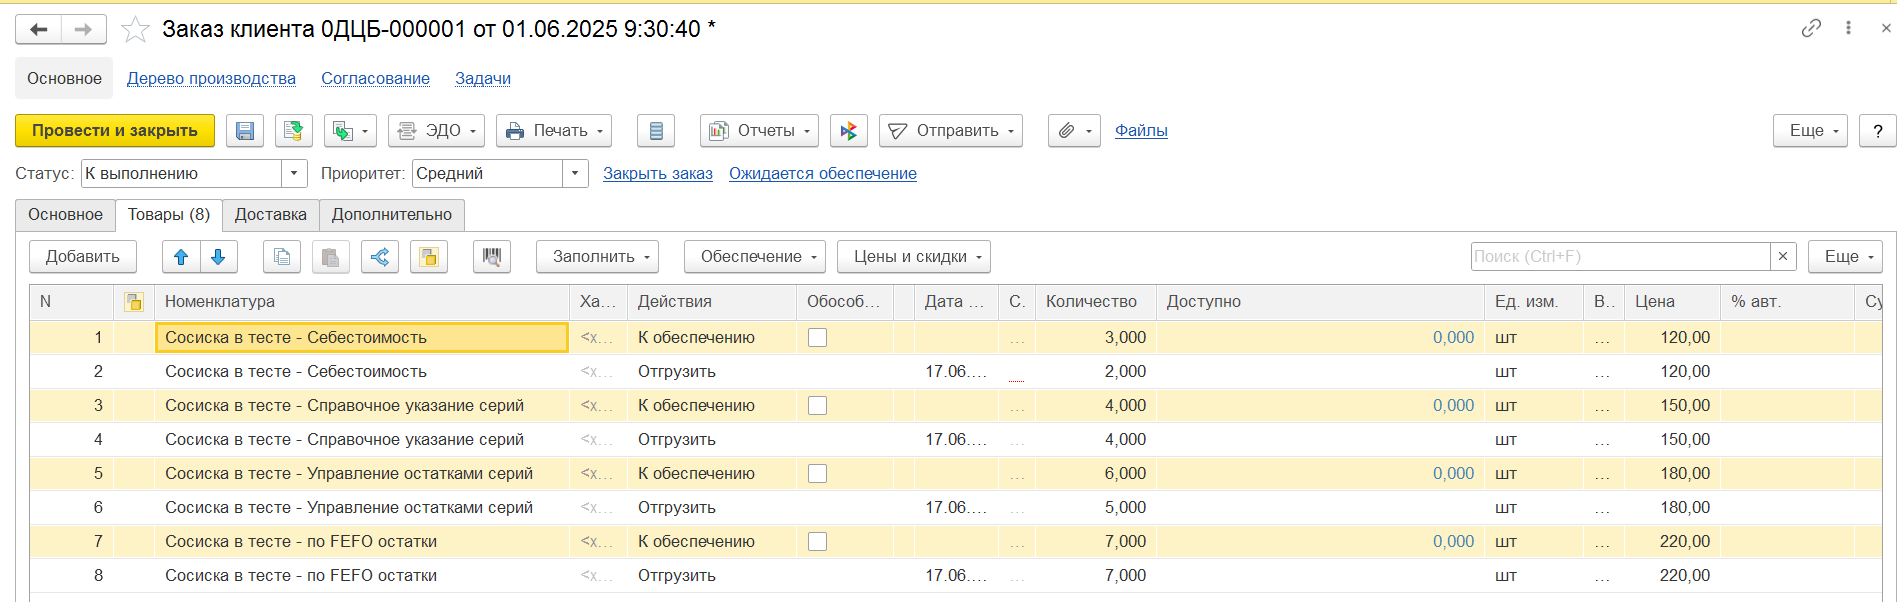This screenshot has height=602, width=1897.
Task: Open the Обеспечение dropdown menu
Action: click(x=755, y=257)
